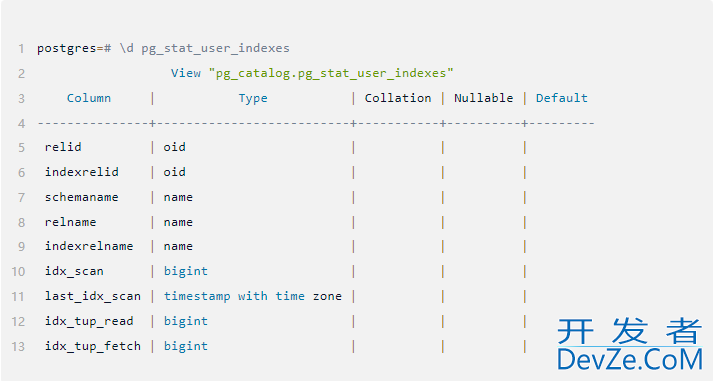Click the DevZe.CoM watermark logo
The width and height of the screenshot is (713, 381).
click(630, 360)
